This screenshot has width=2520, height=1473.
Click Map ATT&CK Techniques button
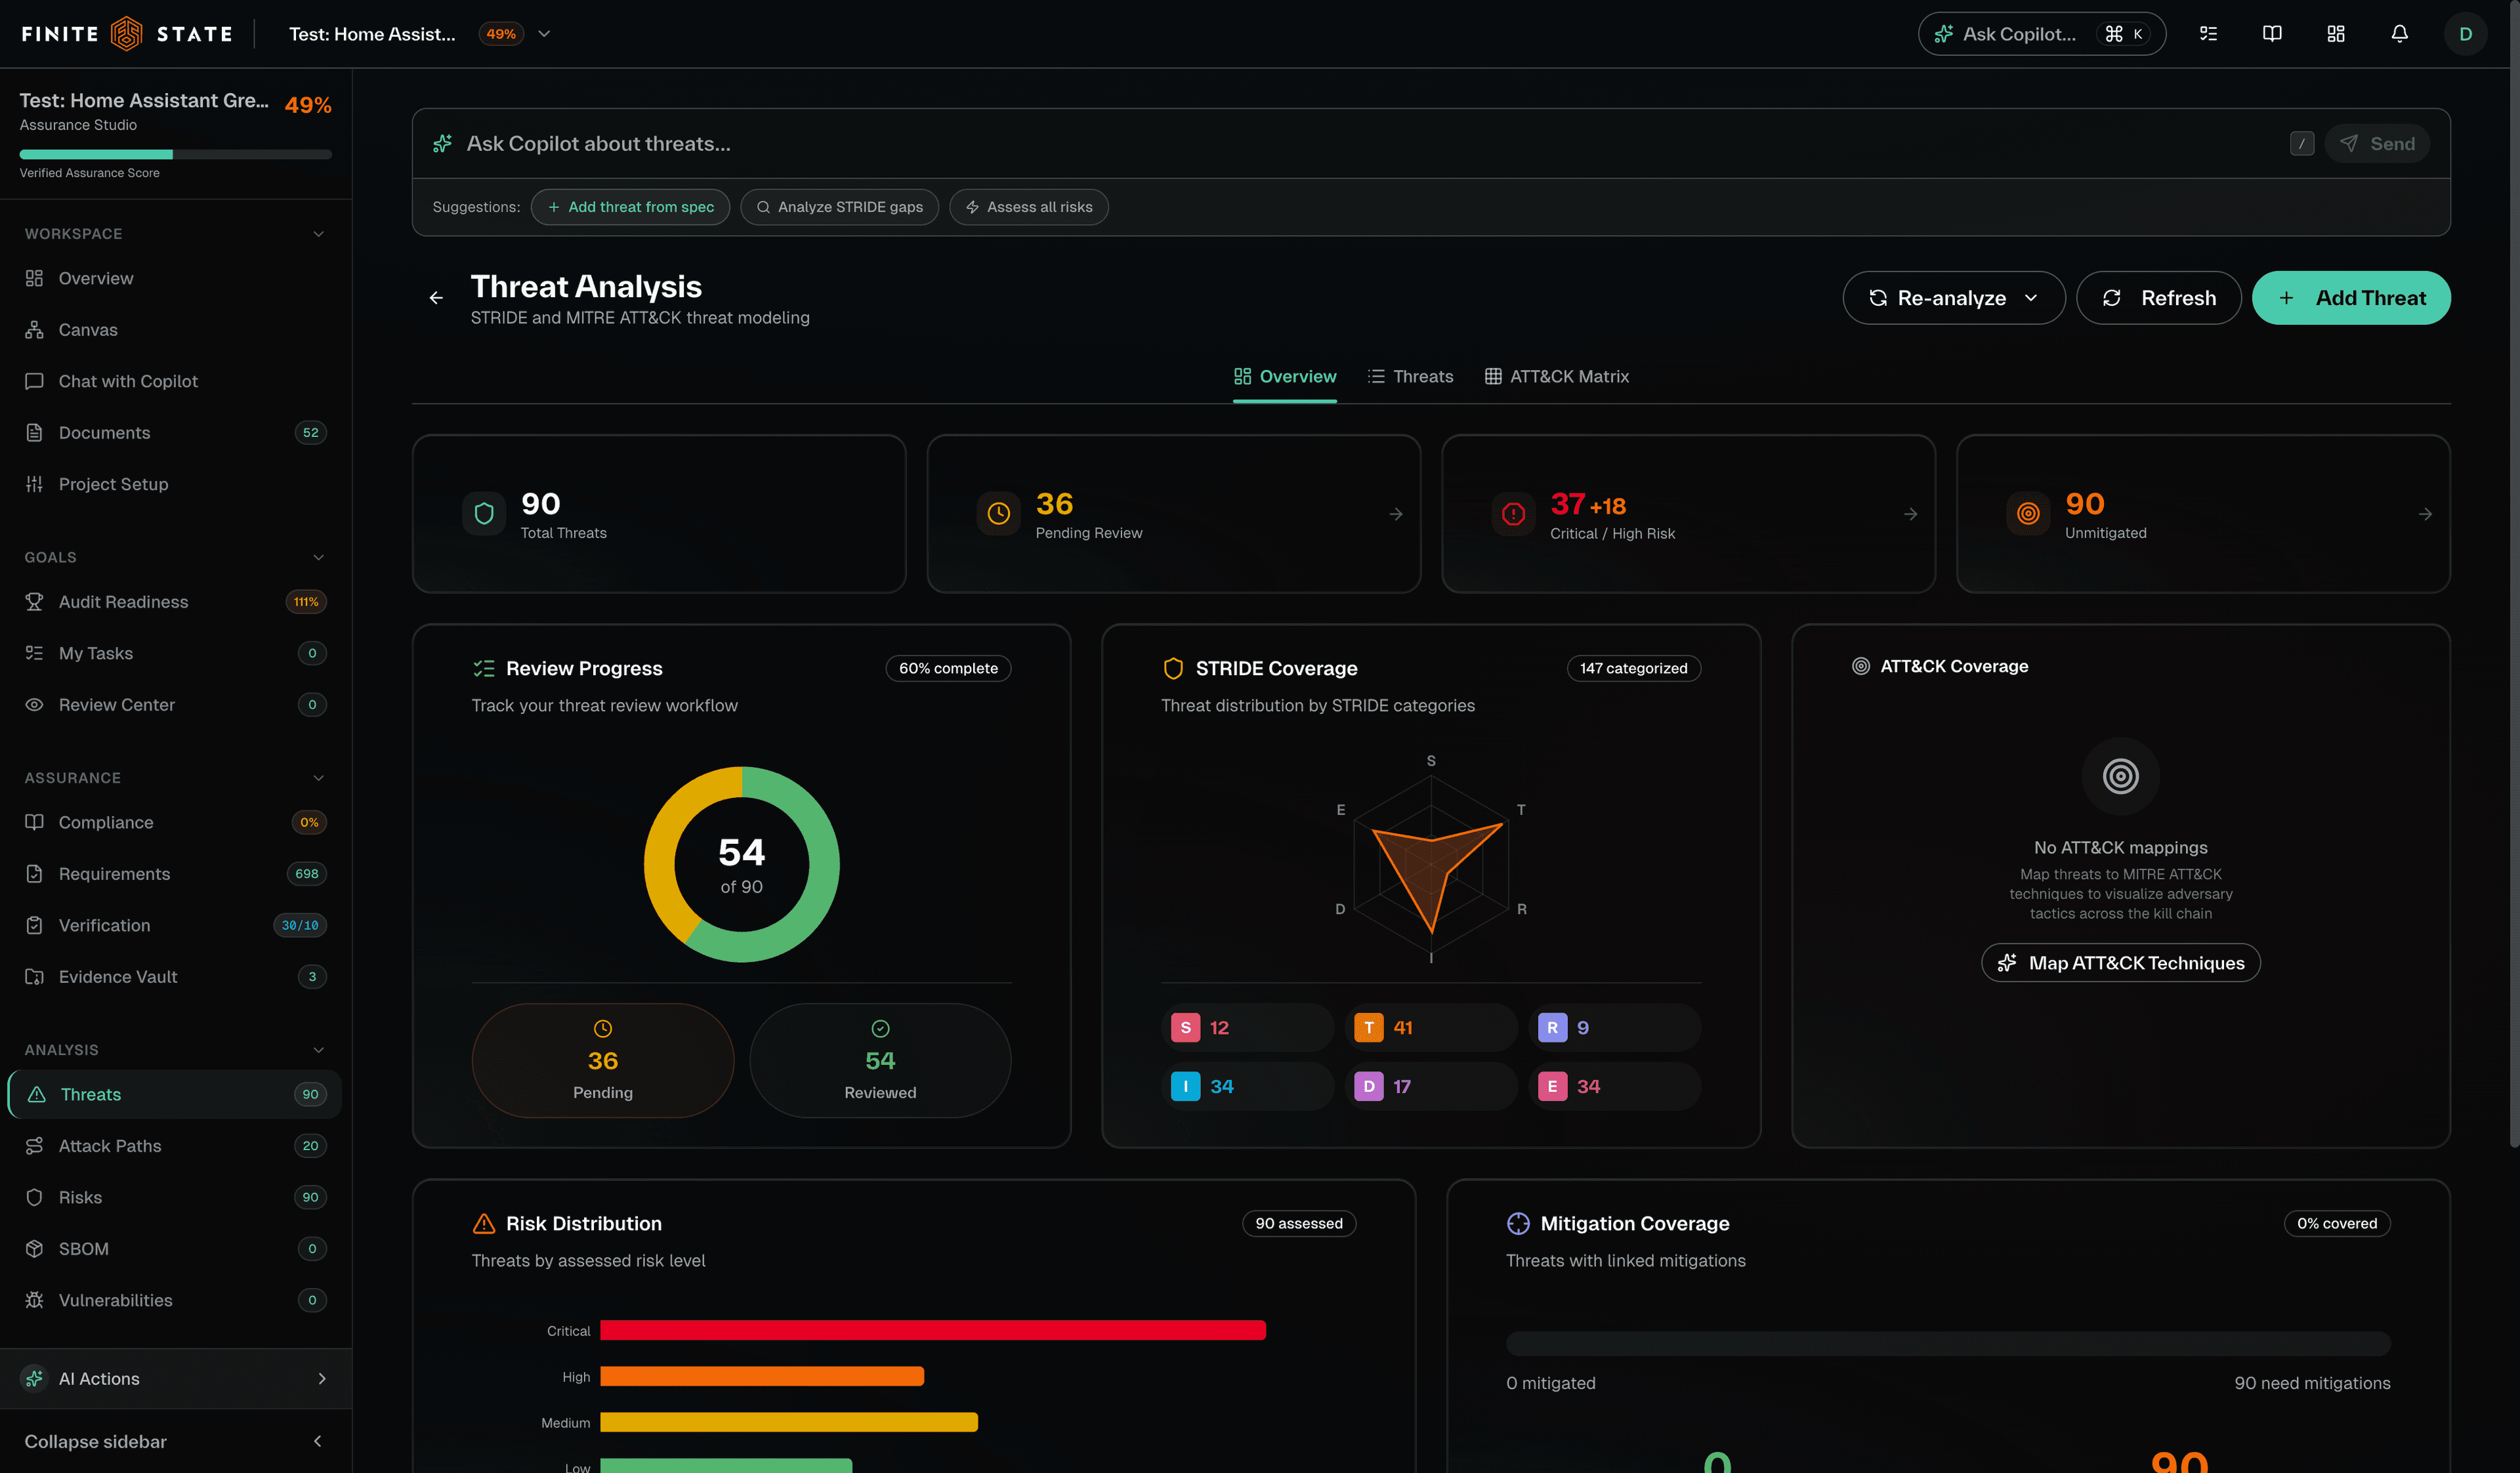pos(2120,963)
